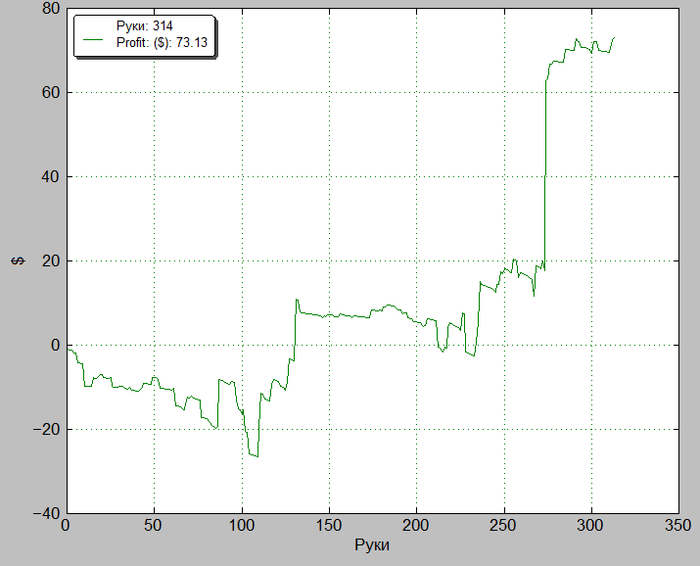Click the x-axis tick label 300
Viewport: 700px width, 566px height.
590,525
